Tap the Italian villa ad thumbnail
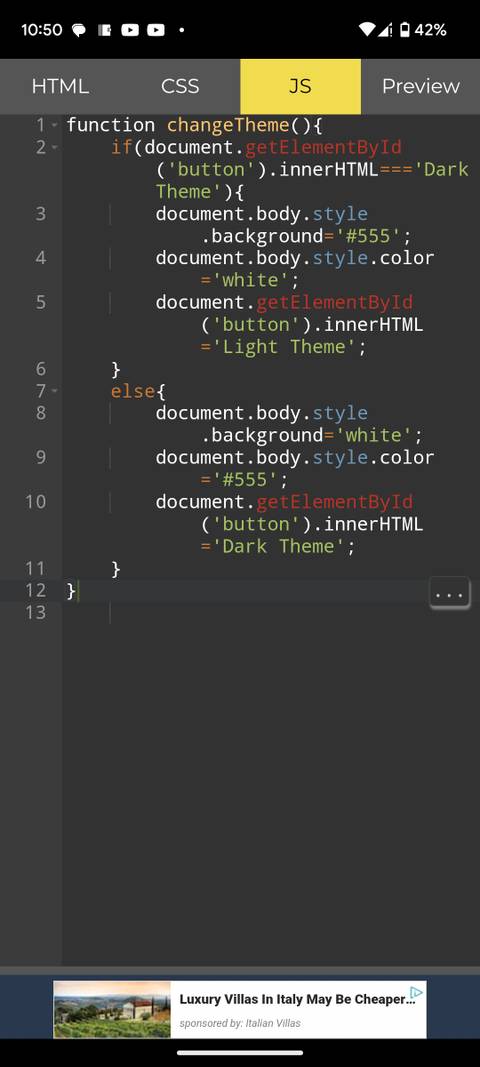 pos(112,1009)
